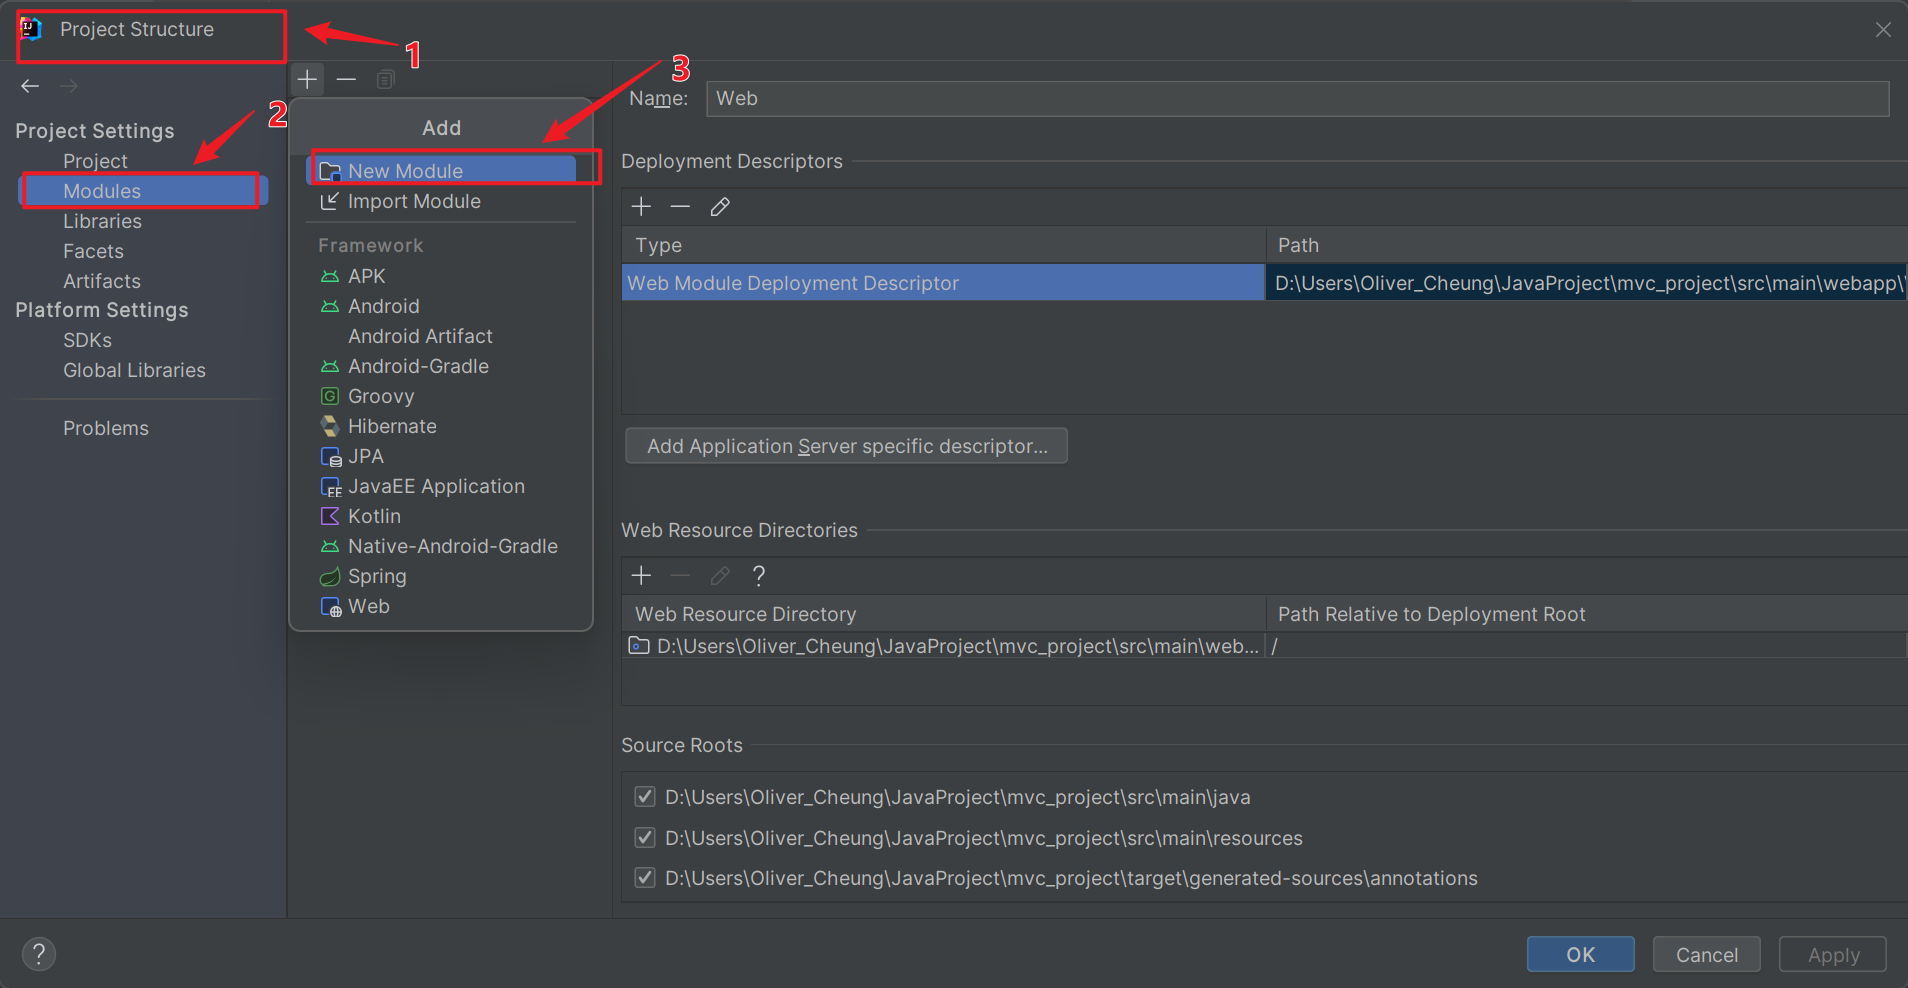Open SDKs platform settings

(87, 340)
